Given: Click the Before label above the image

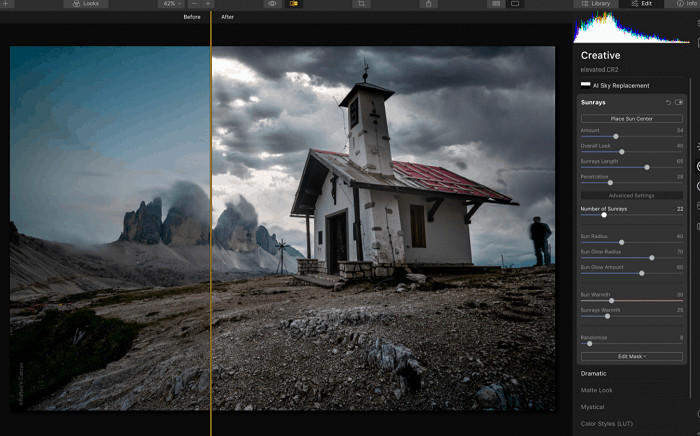Looking at the screenshot, I should tap(192, 17).
